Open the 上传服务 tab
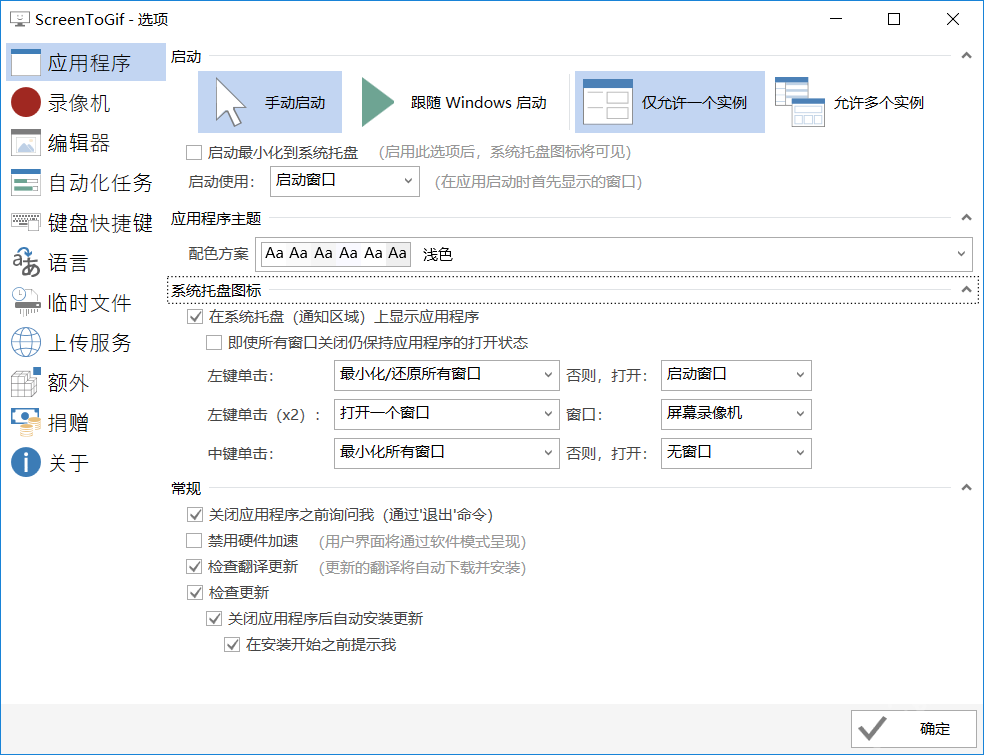 [x=85, y=343]
